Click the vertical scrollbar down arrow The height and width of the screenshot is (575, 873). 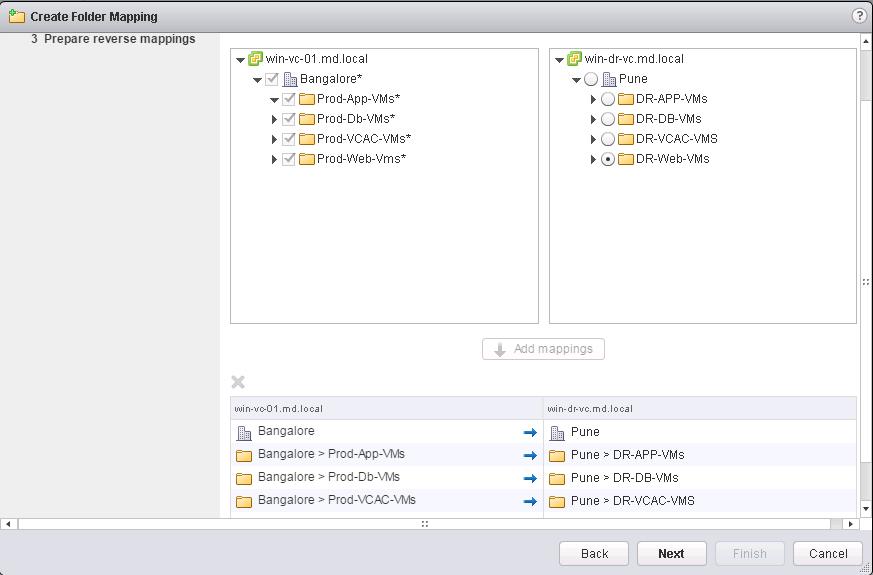click(x=866, y=508)
